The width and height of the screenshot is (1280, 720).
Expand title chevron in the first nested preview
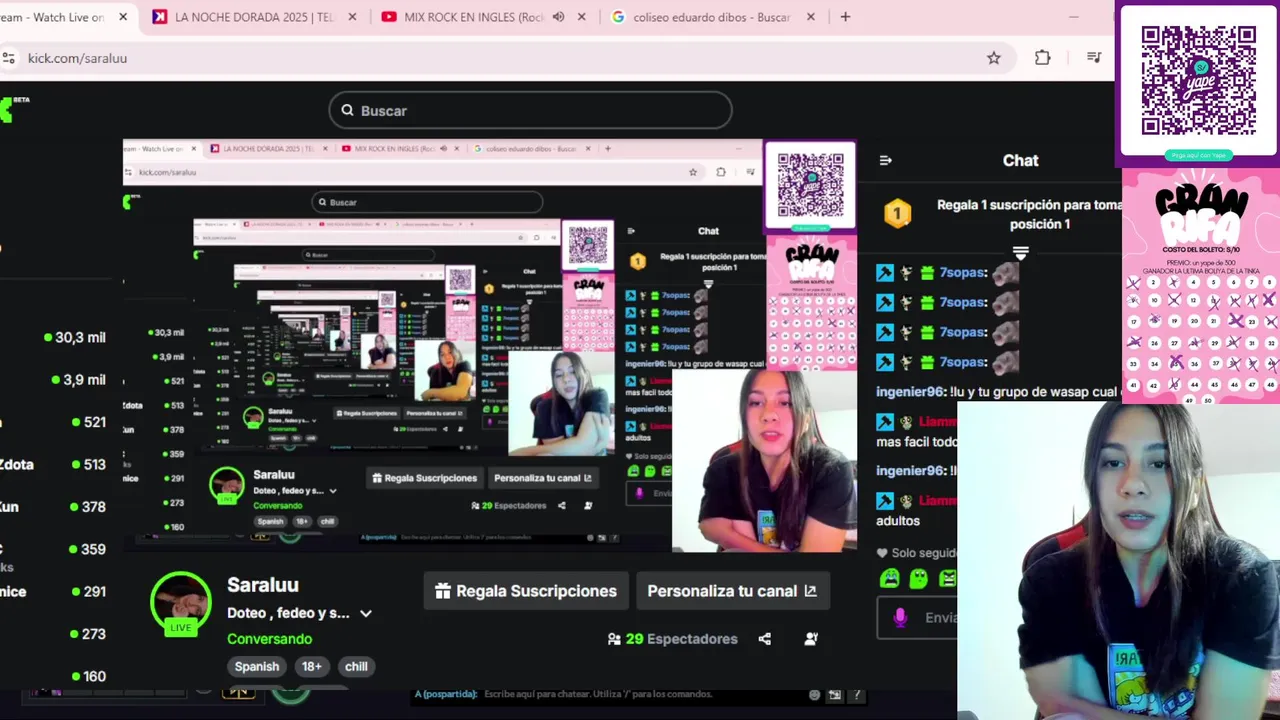(x=333, y=491)
